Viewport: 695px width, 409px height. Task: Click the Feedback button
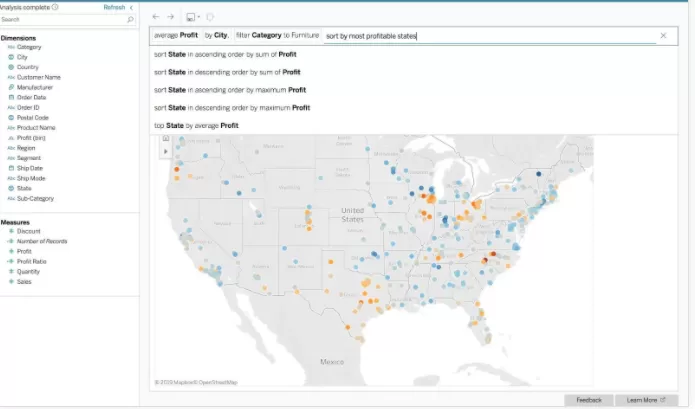coord(589,400)
